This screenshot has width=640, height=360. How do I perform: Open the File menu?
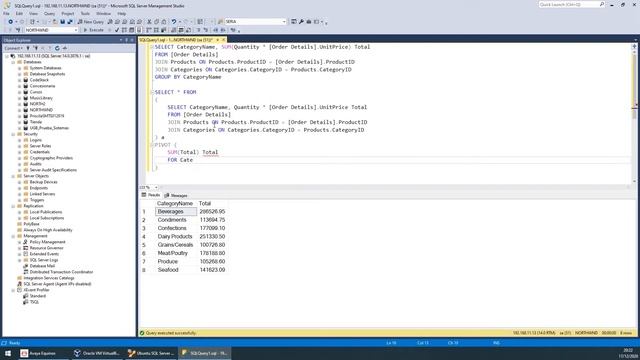coord(7,13)
